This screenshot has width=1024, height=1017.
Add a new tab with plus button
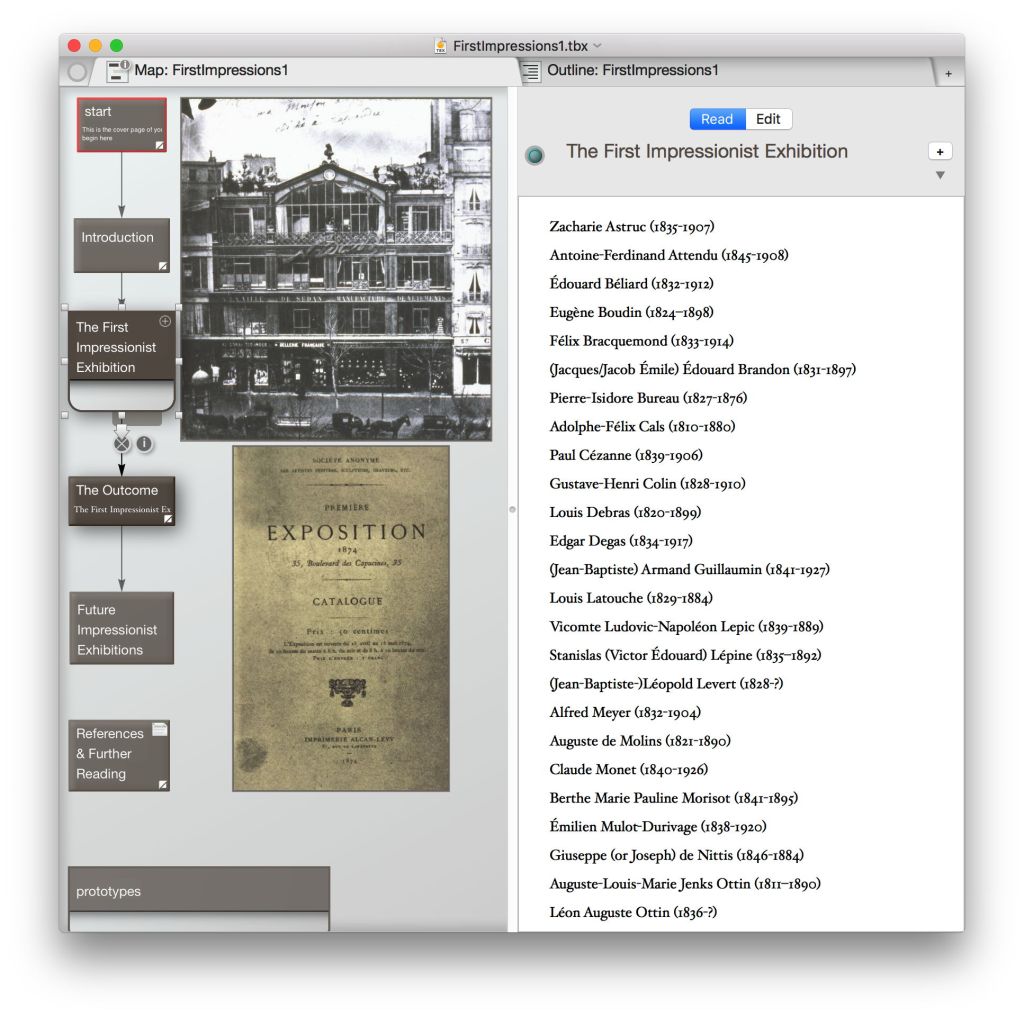pos(948,73)
